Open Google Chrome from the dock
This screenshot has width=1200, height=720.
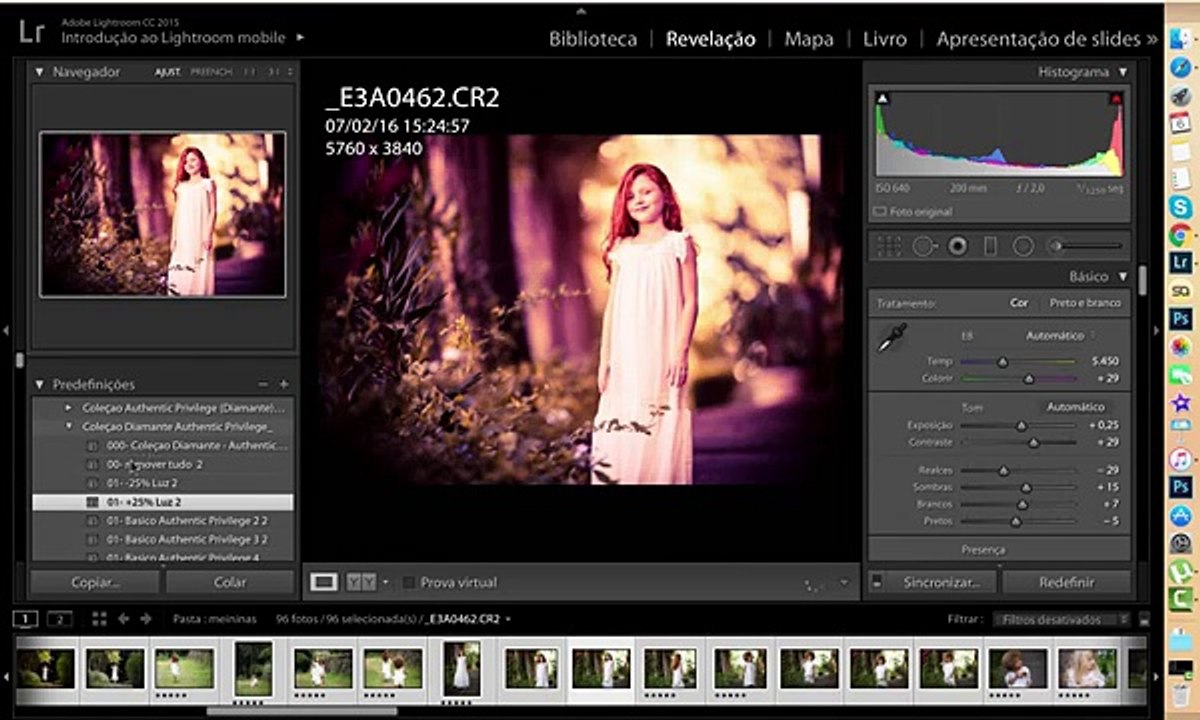pyautogui.click(x=1181, y=235)
